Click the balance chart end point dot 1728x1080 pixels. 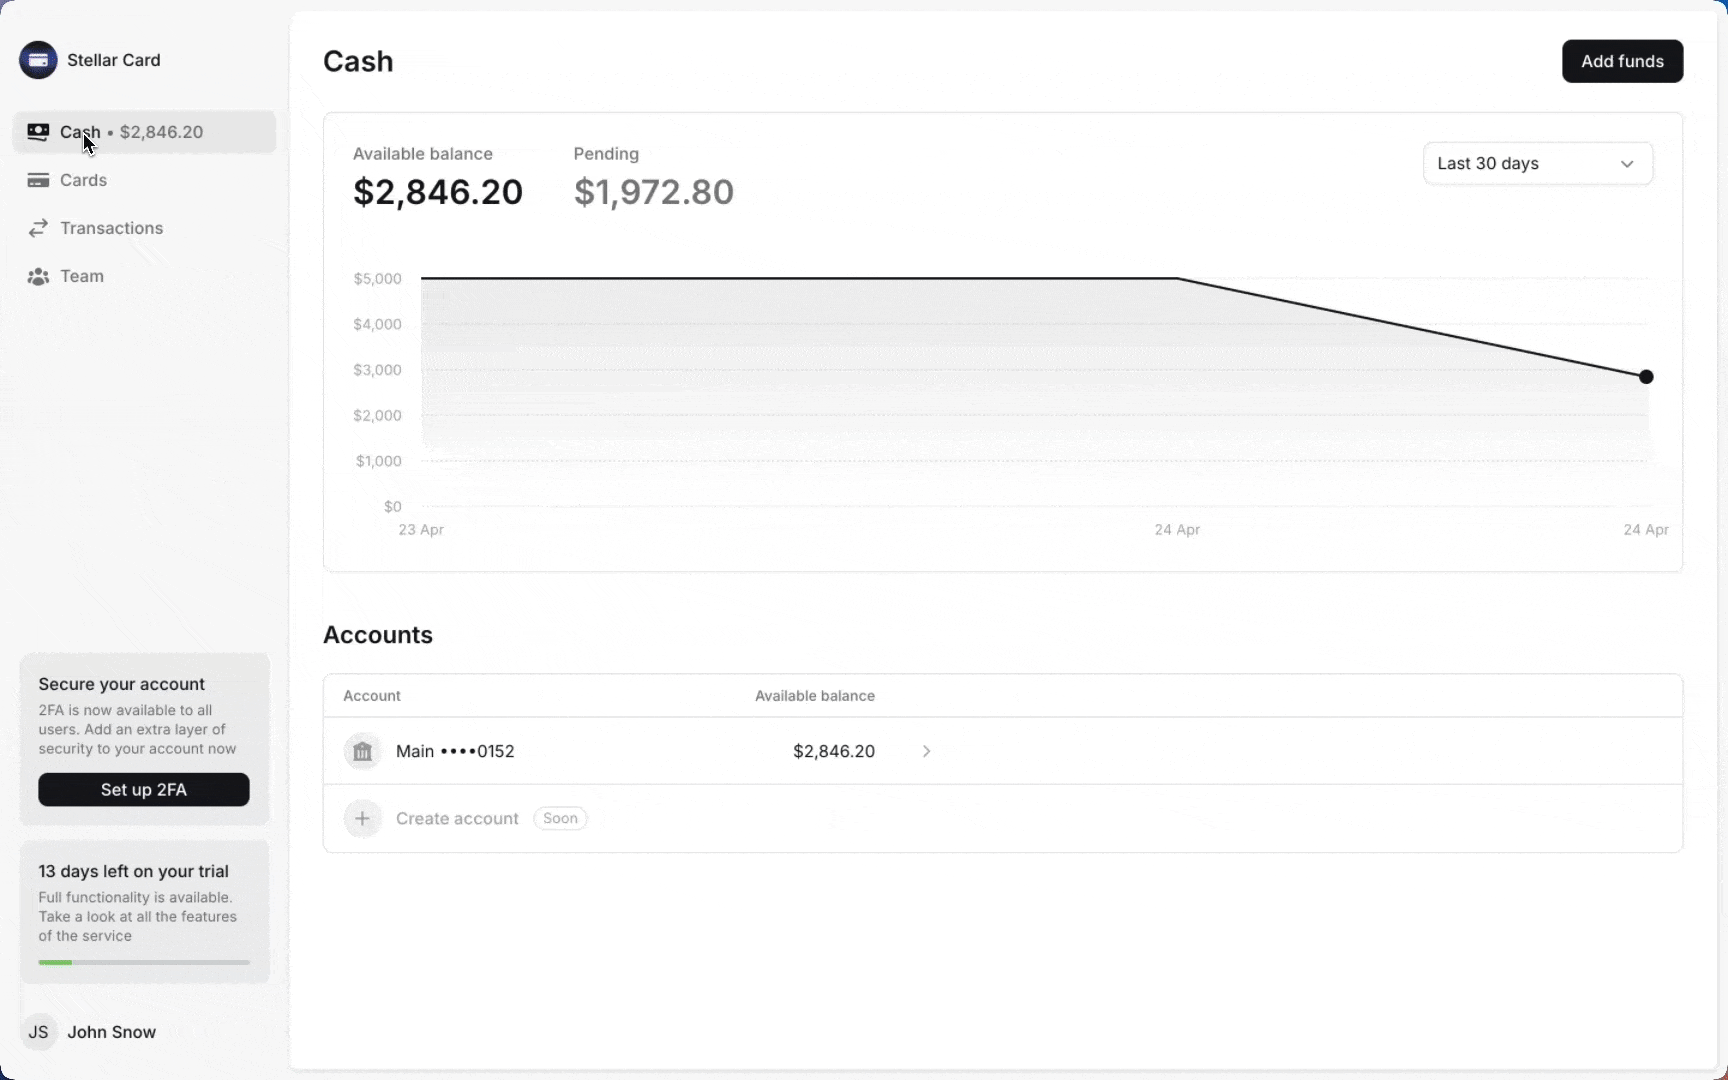point(1646,377)
